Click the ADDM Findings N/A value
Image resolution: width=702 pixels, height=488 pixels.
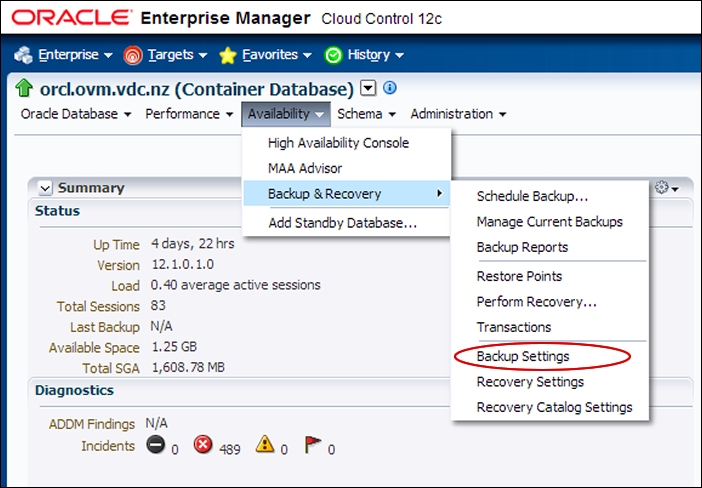click(157, 423)
